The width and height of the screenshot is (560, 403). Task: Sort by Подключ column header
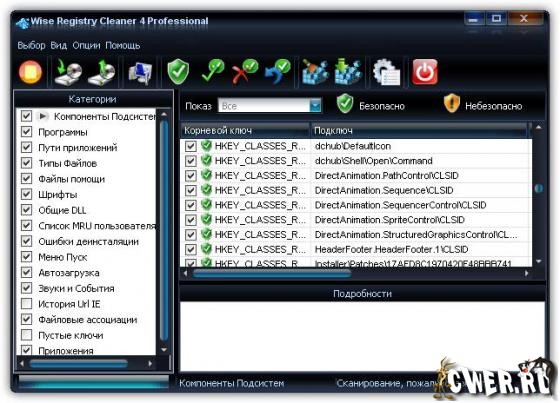pyautogui.click(x=419, y=130)
